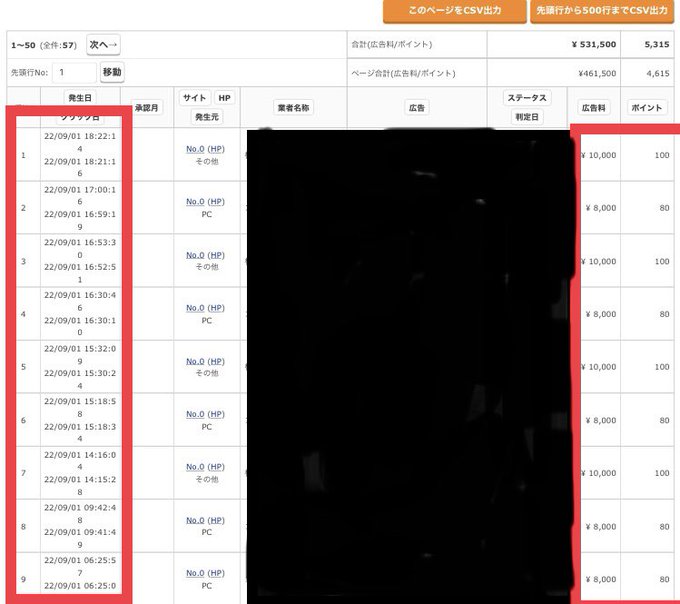The image size is (680, 604).
Task: Select record range 1~50 (全件:57)
Action: [44, 45]
